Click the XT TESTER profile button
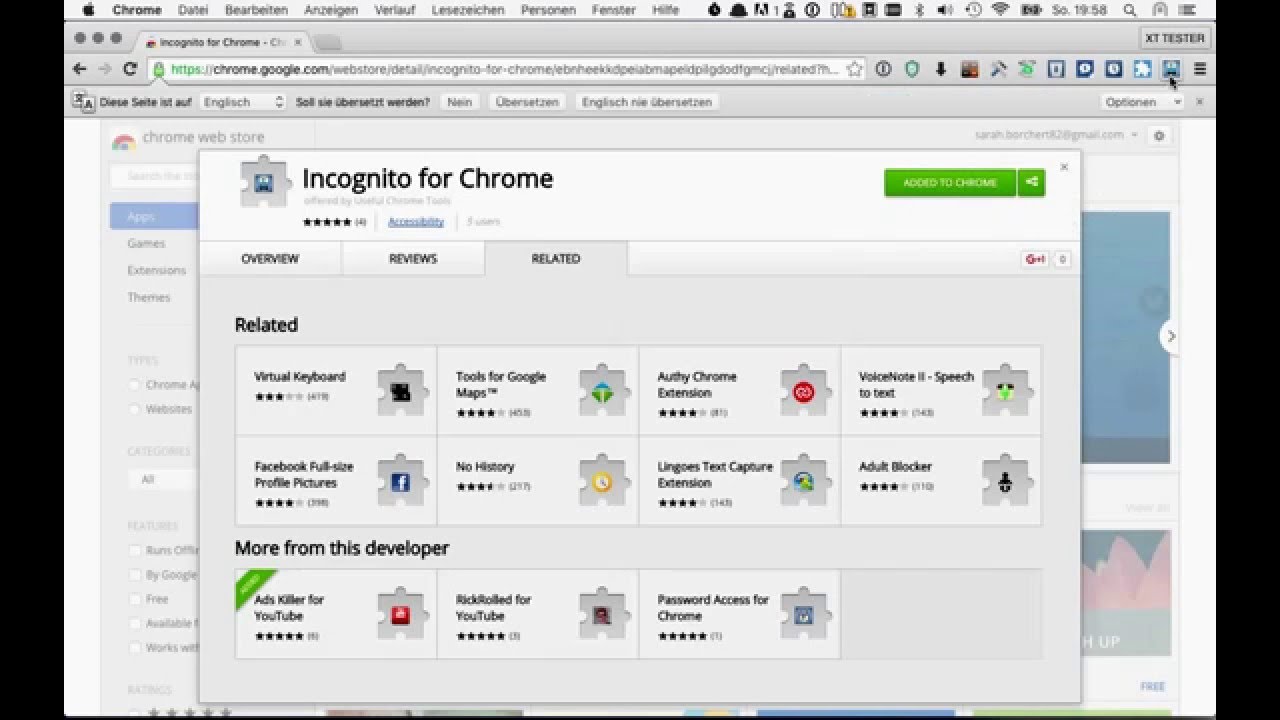The height and width of the screenshot is (720, 1280). click(1175, 38)
